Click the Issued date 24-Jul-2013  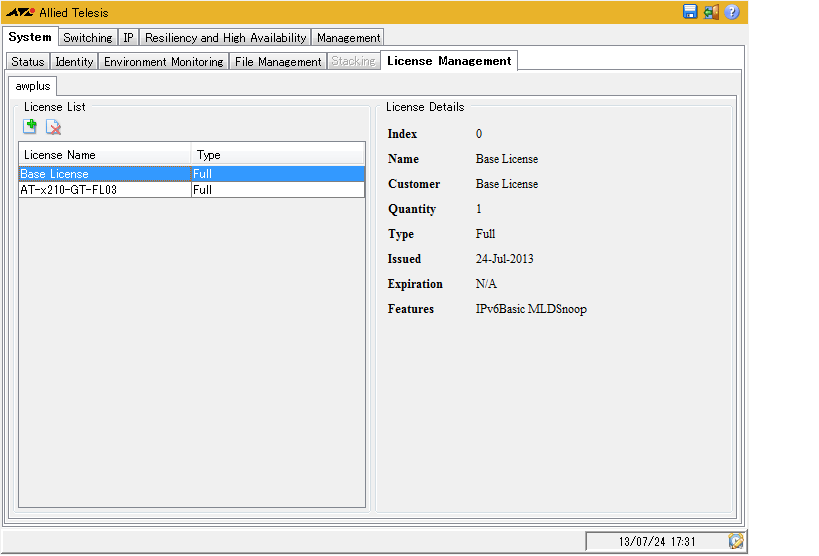click(x=505, y=259)
